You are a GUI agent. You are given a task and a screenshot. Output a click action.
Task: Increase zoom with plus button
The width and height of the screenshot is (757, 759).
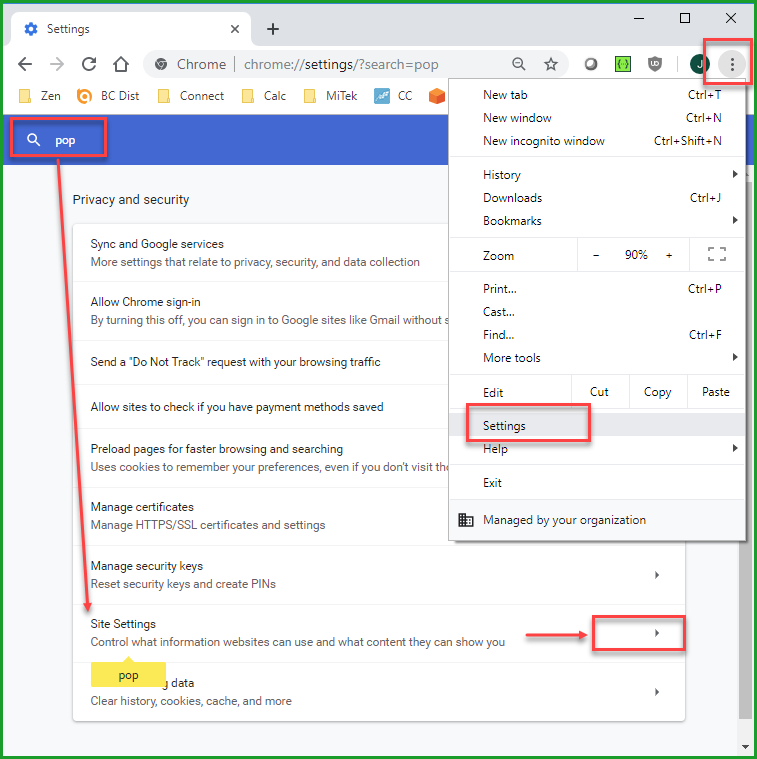click(x=669, y=255)
